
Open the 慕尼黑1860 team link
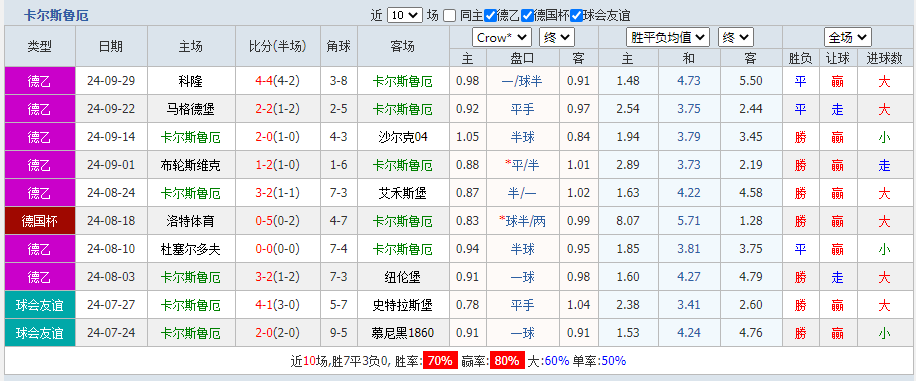tap(403, 333)
